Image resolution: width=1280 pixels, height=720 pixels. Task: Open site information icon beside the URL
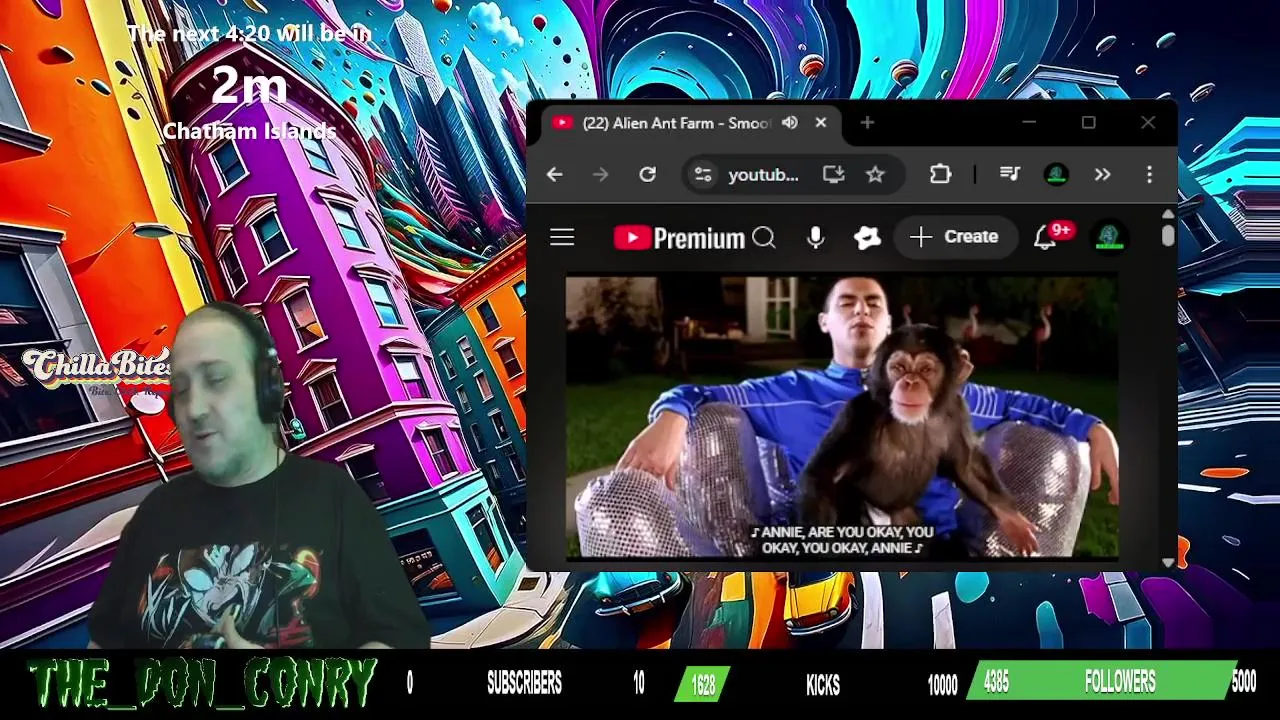pos(703,175)
